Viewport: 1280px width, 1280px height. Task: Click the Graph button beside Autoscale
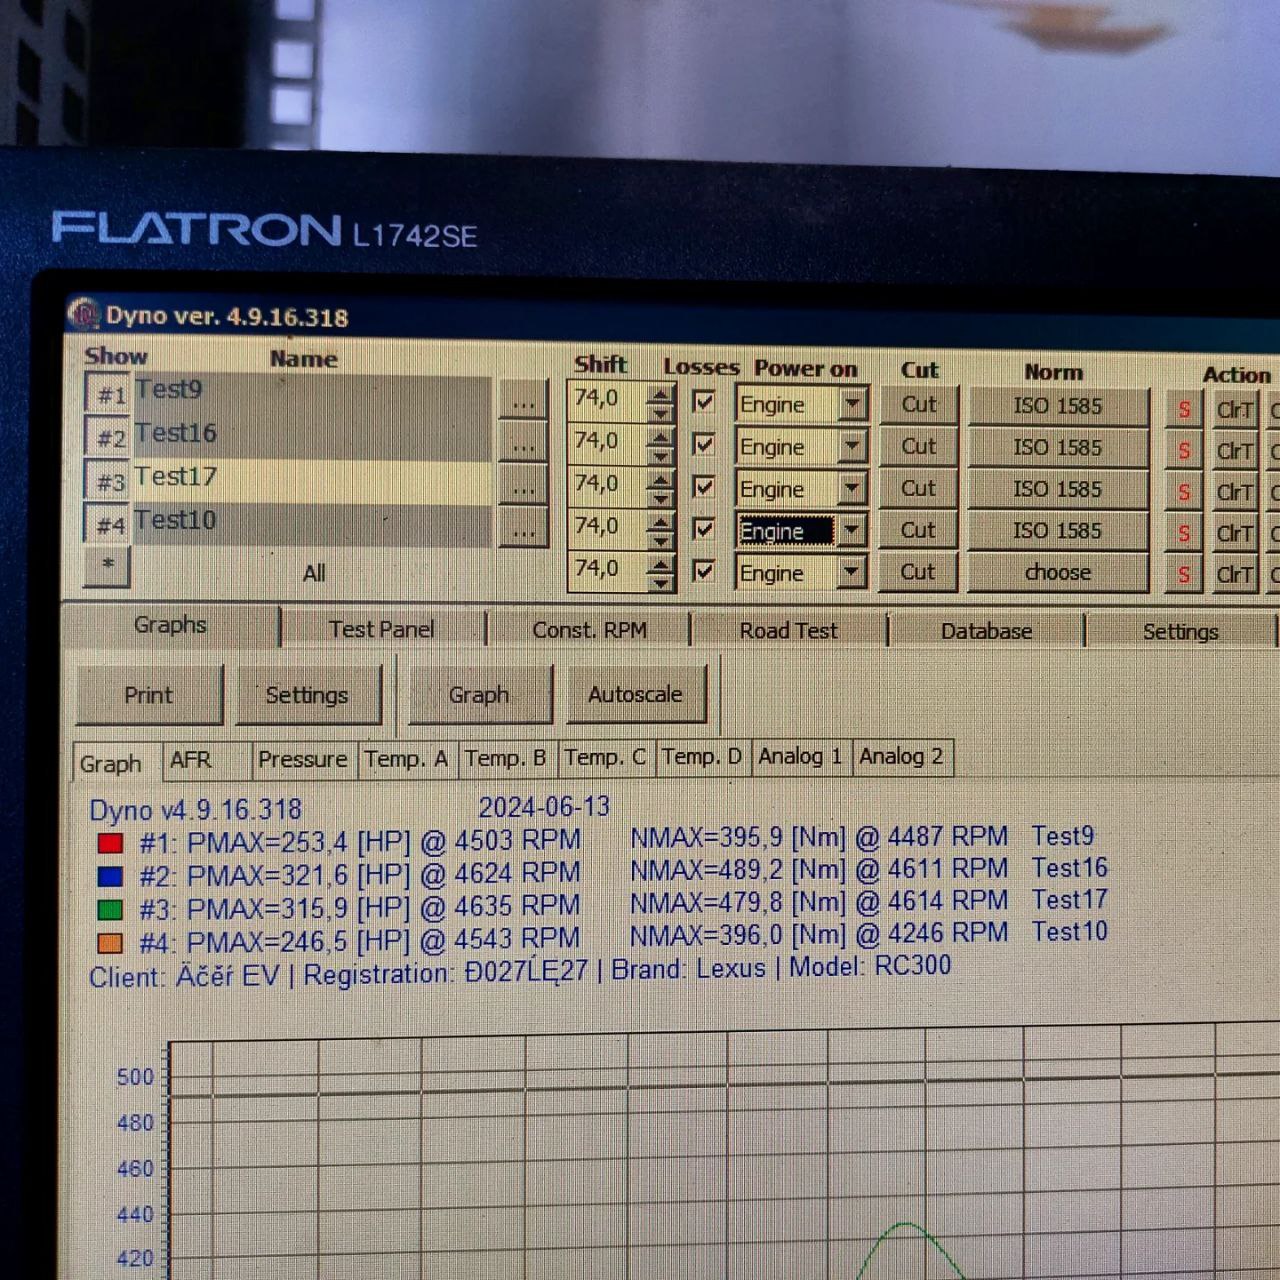(479, 695)
